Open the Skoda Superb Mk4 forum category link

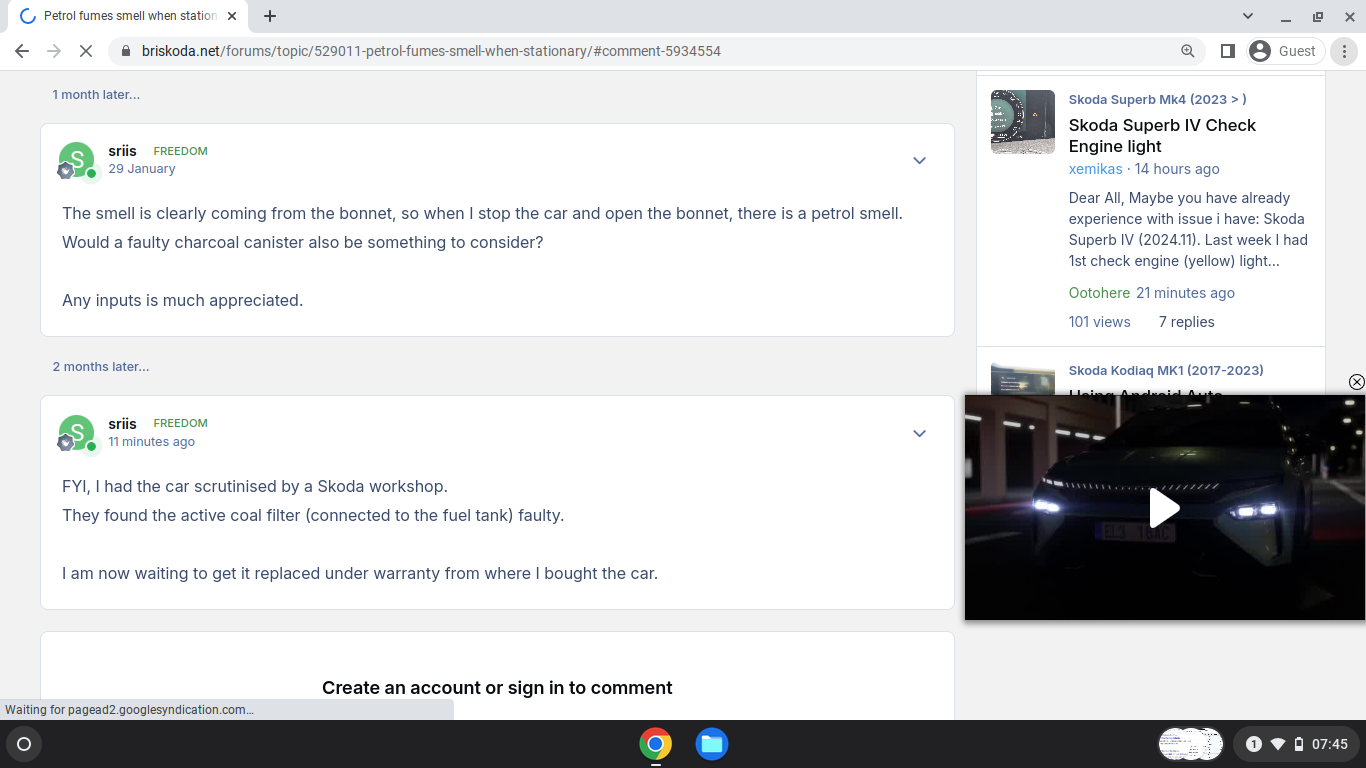(1157, 99)
